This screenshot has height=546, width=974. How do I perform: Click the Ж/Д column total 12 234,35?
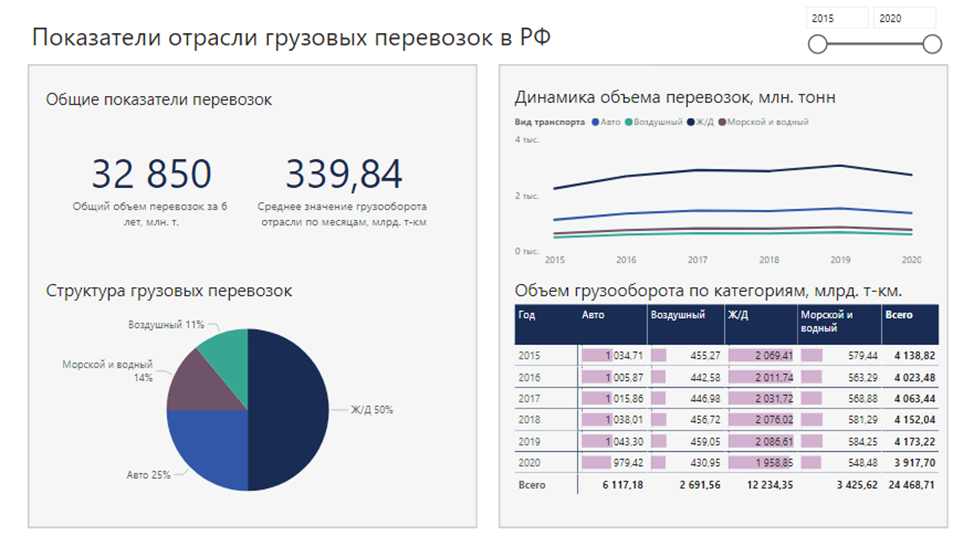(x=770, y=485)
